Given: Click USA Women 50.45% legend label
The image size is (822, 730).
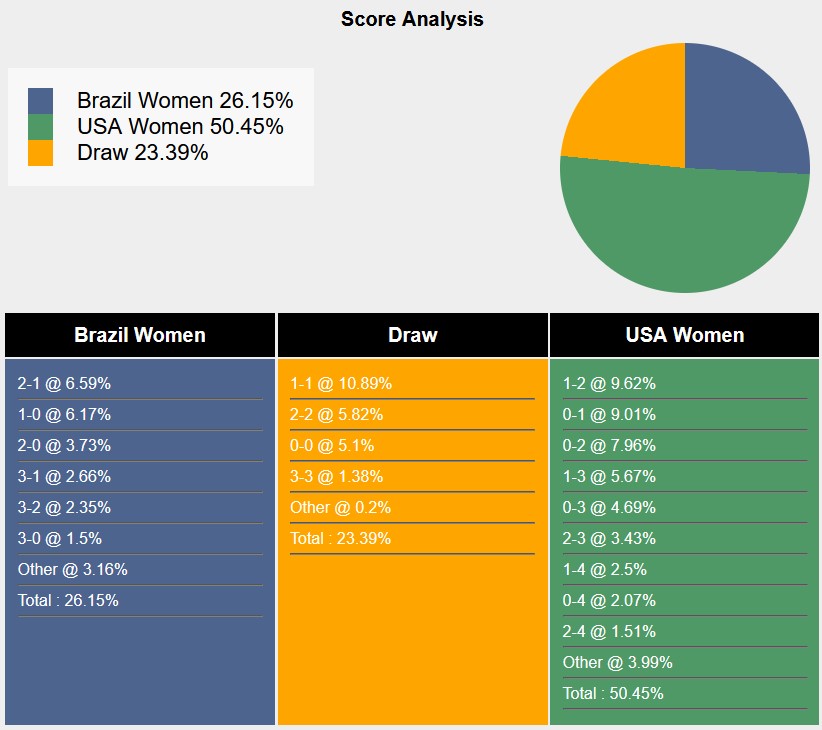Looking at the screenshot, I should click(x=180, y=127).
